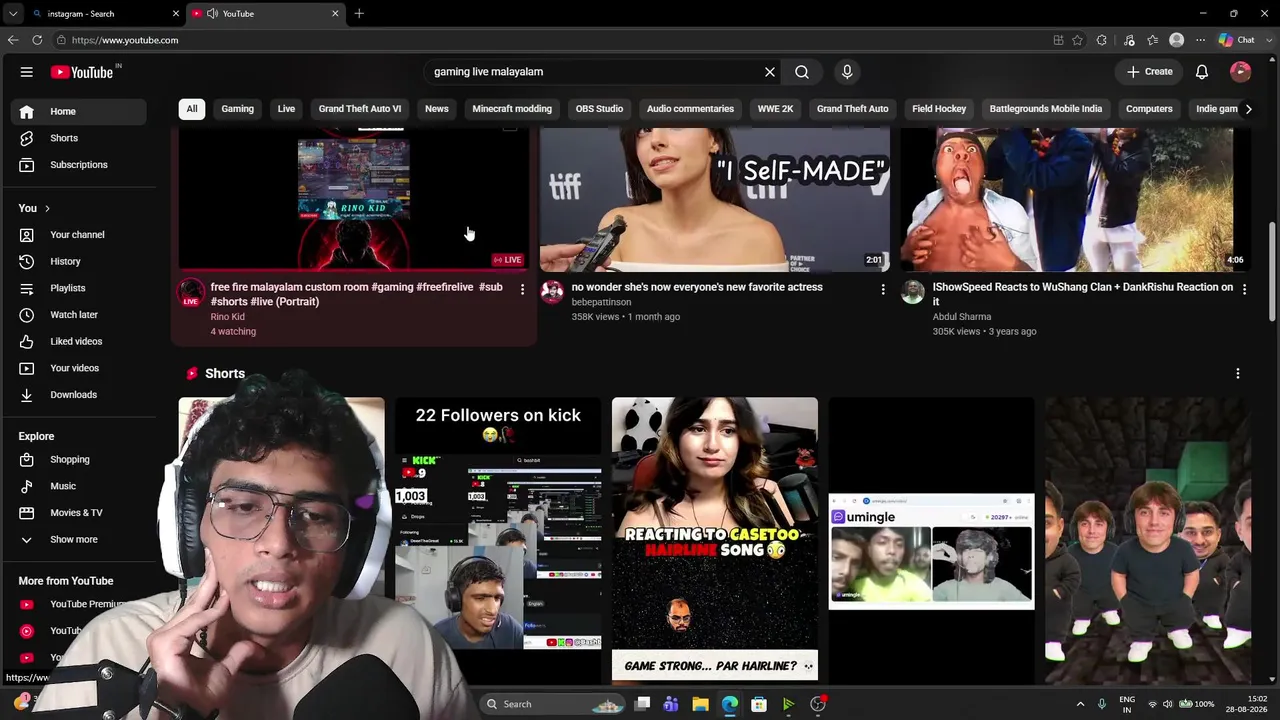
Task: Expand Show more under Explore
Action: coord(73,540)
